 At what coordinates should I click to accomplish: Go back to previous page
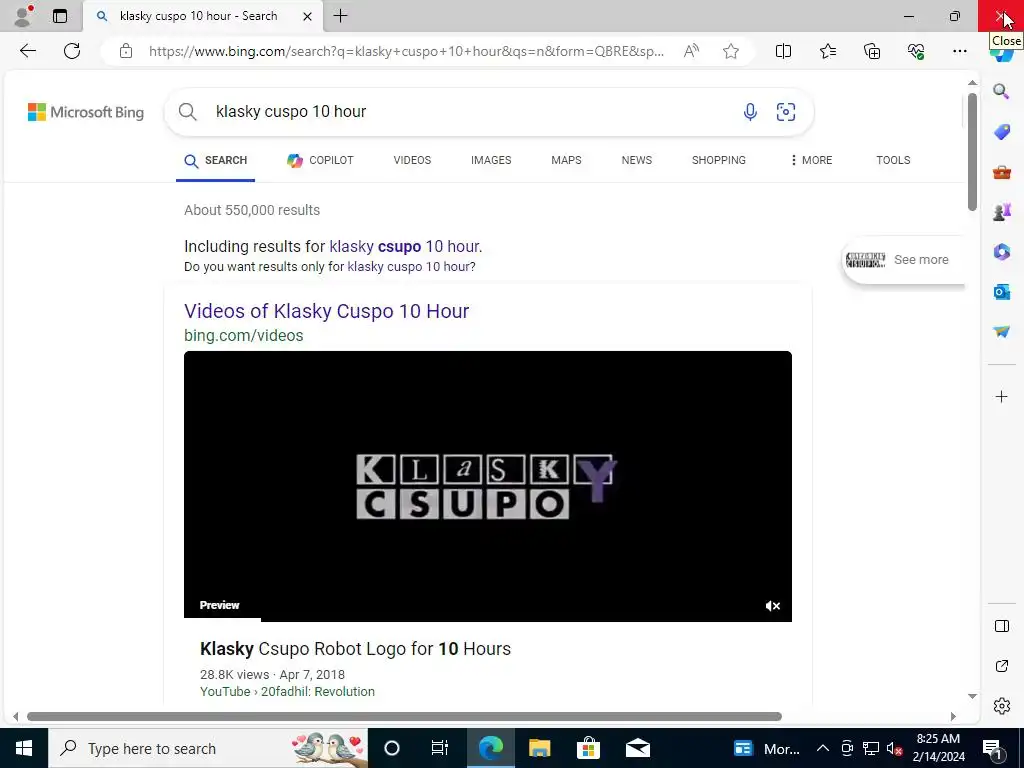pyautogui.click(x=27, y=51)
